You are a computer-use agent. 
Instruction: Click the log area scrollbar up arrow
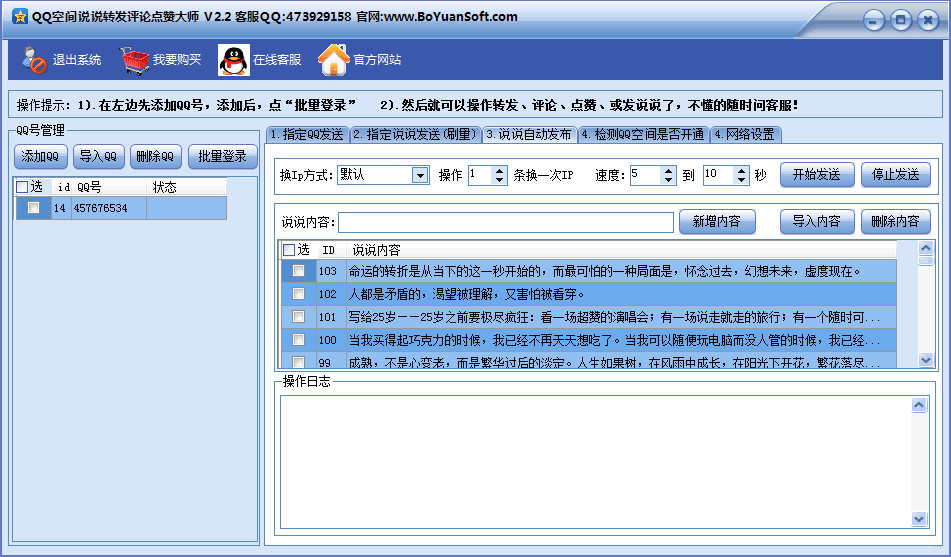[x=919, y=405]
